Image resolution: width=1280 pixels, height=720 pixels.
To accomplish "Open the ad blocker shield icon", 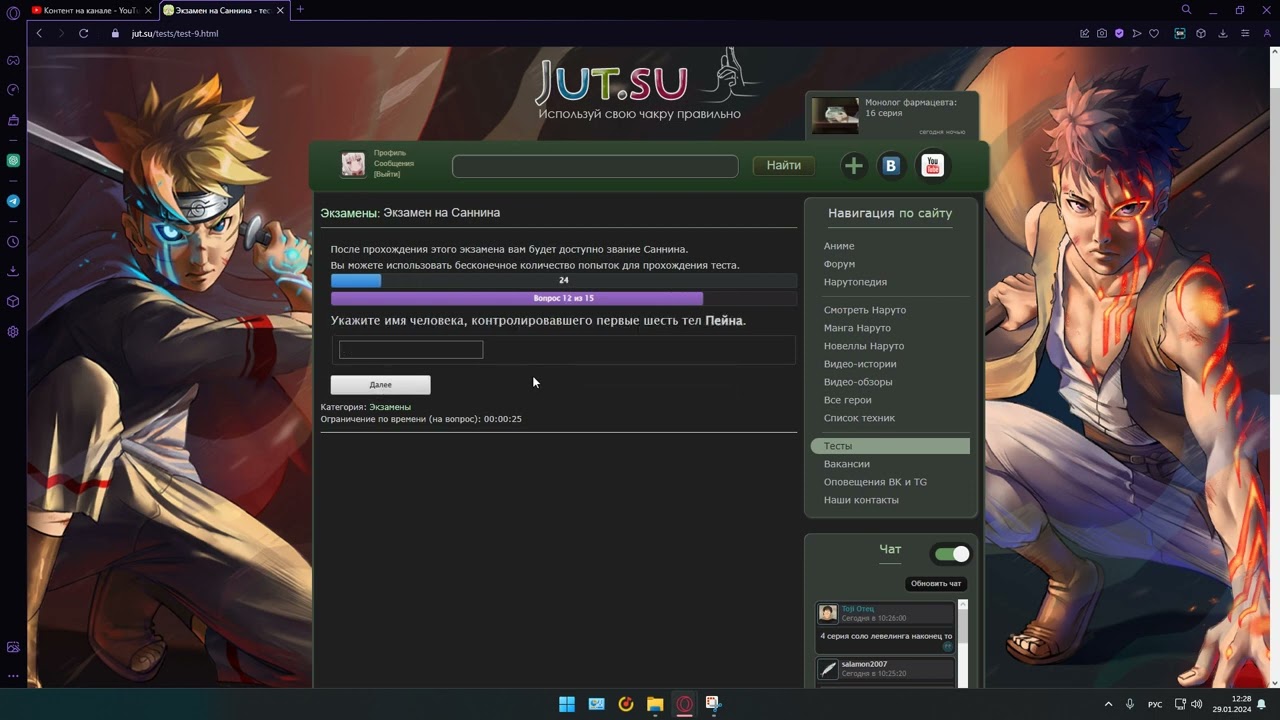I will click(x=1119, y=33).
